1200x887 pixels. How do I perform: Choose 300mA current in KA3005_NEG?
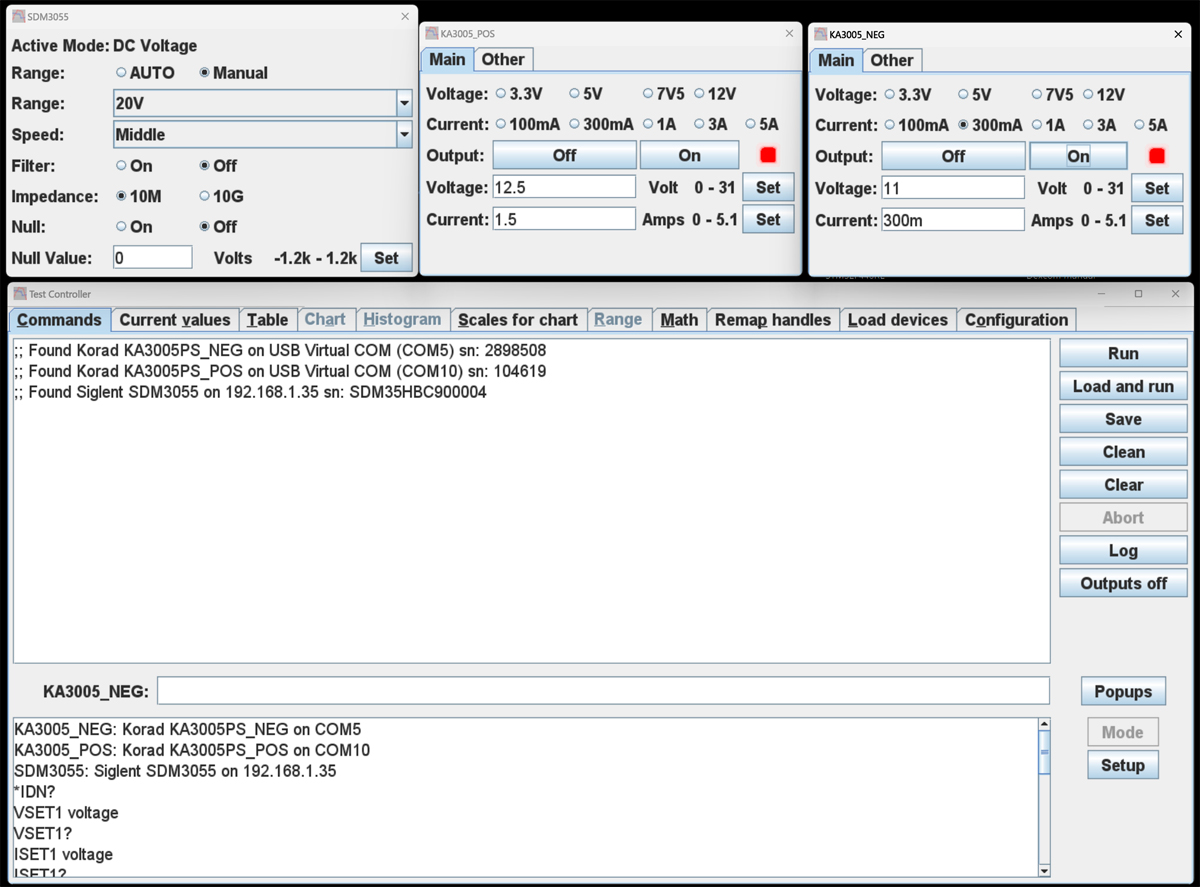pos(990,126)
